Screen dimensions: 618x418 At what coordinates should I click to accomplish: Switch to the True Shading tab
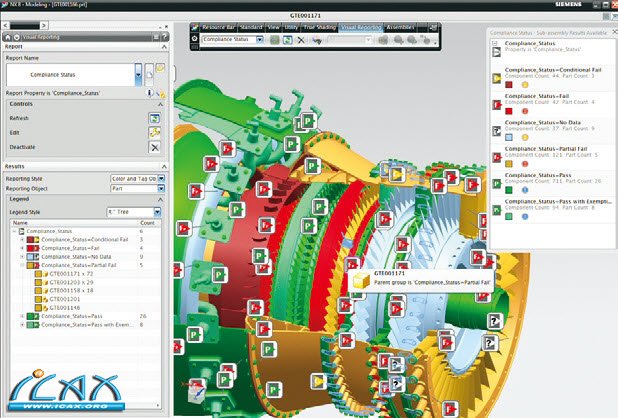click(x=320, y=27)
